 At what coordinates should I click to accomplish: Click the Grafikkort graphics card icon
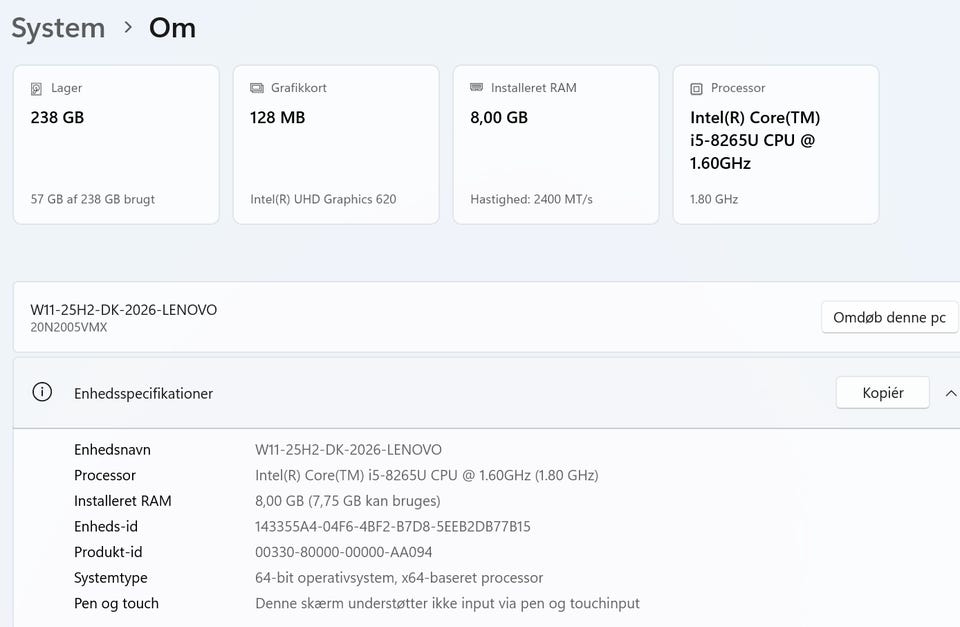point(257,88)
